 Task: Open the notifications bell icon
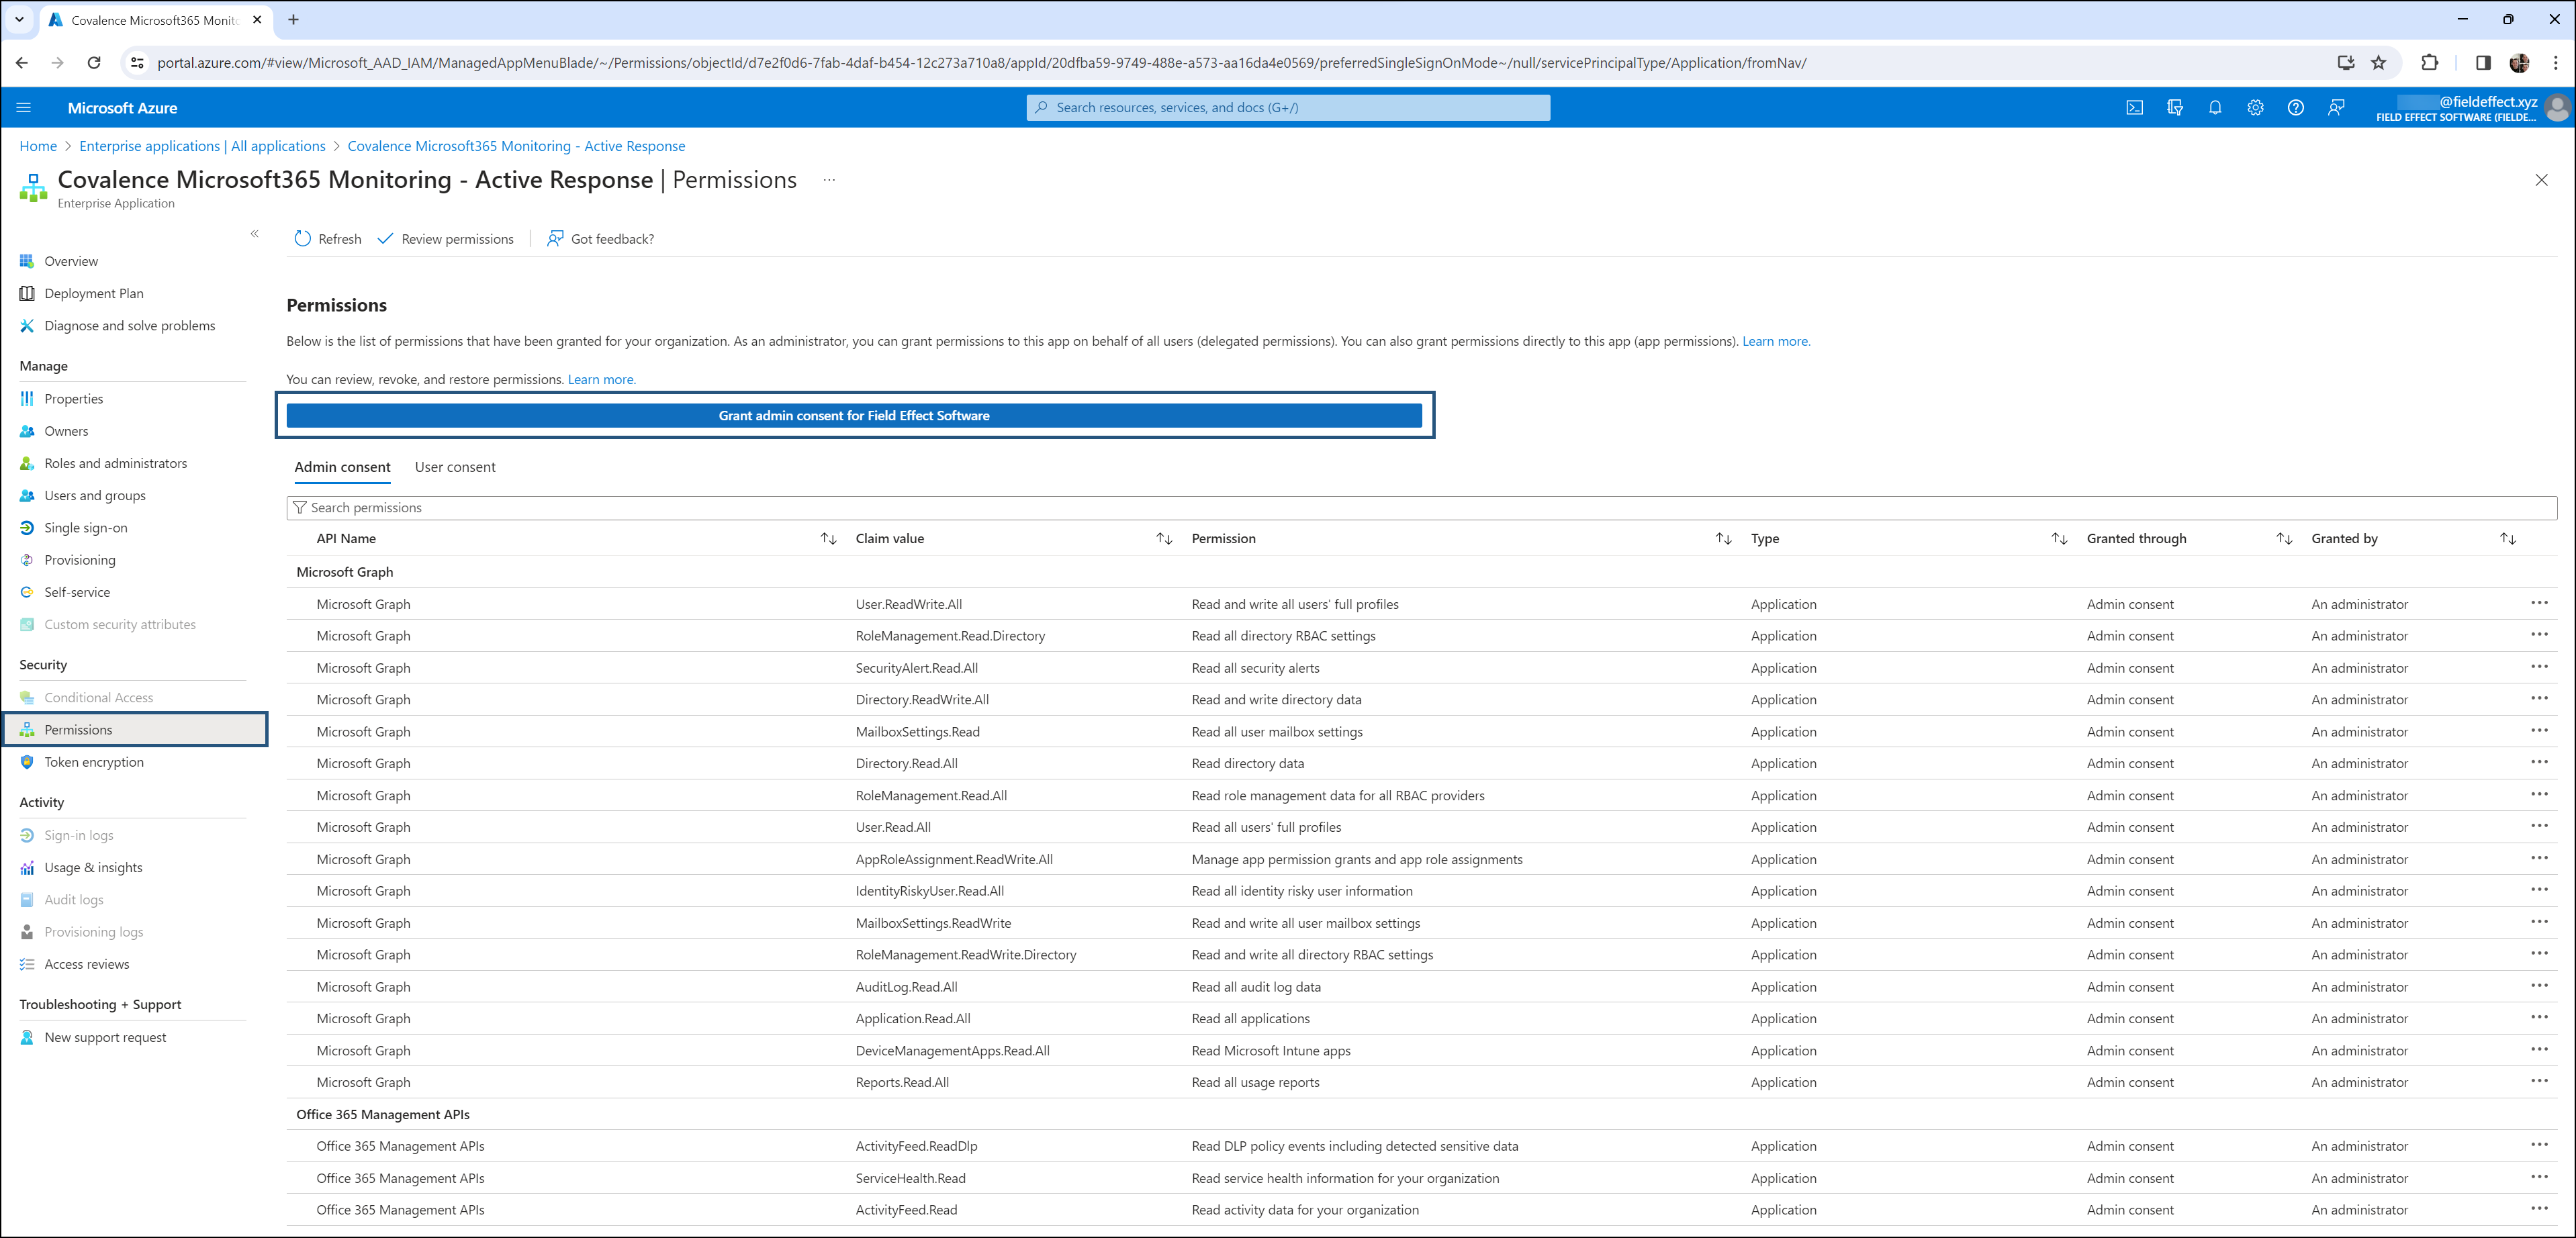point(2215,108)
